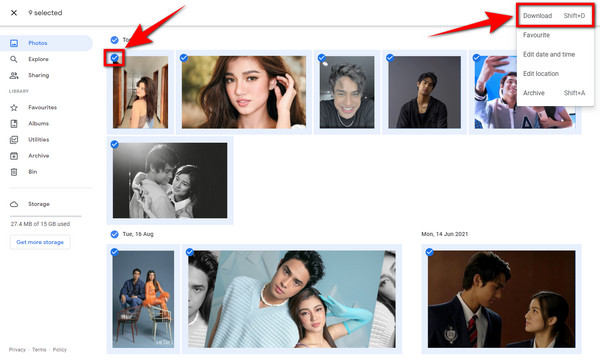Open Bin in the sidebar library
Screen dimensions: 600x361
point(33,172)
